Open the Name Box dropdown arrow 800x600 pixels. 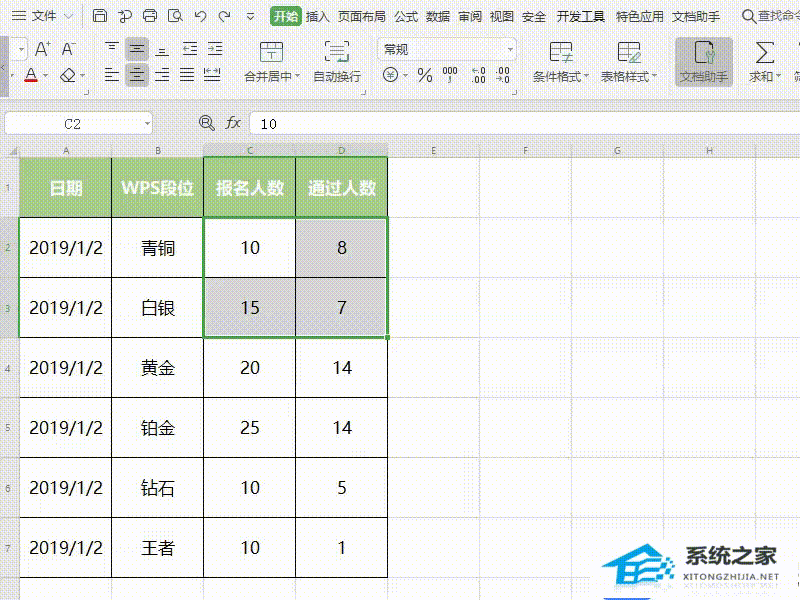[x=148, y=123]
